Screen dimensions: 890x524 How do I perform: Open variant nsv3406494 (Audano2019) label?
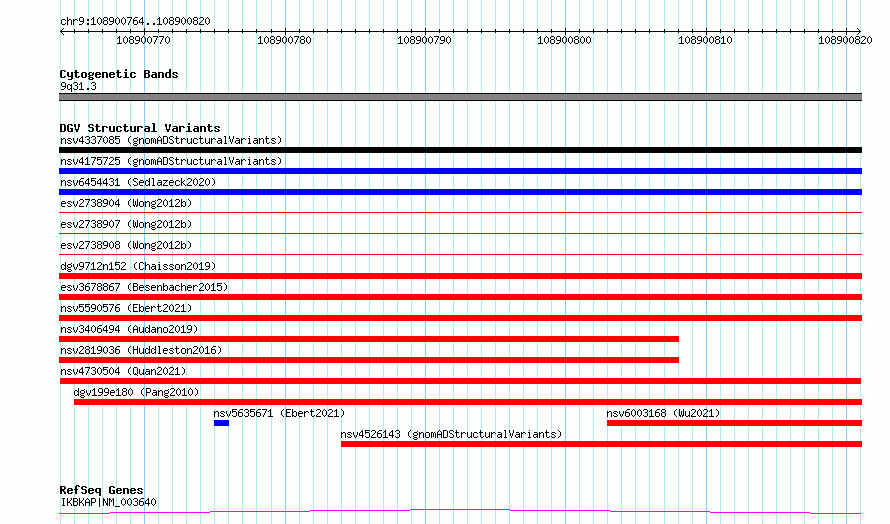(x=129, y=329)
